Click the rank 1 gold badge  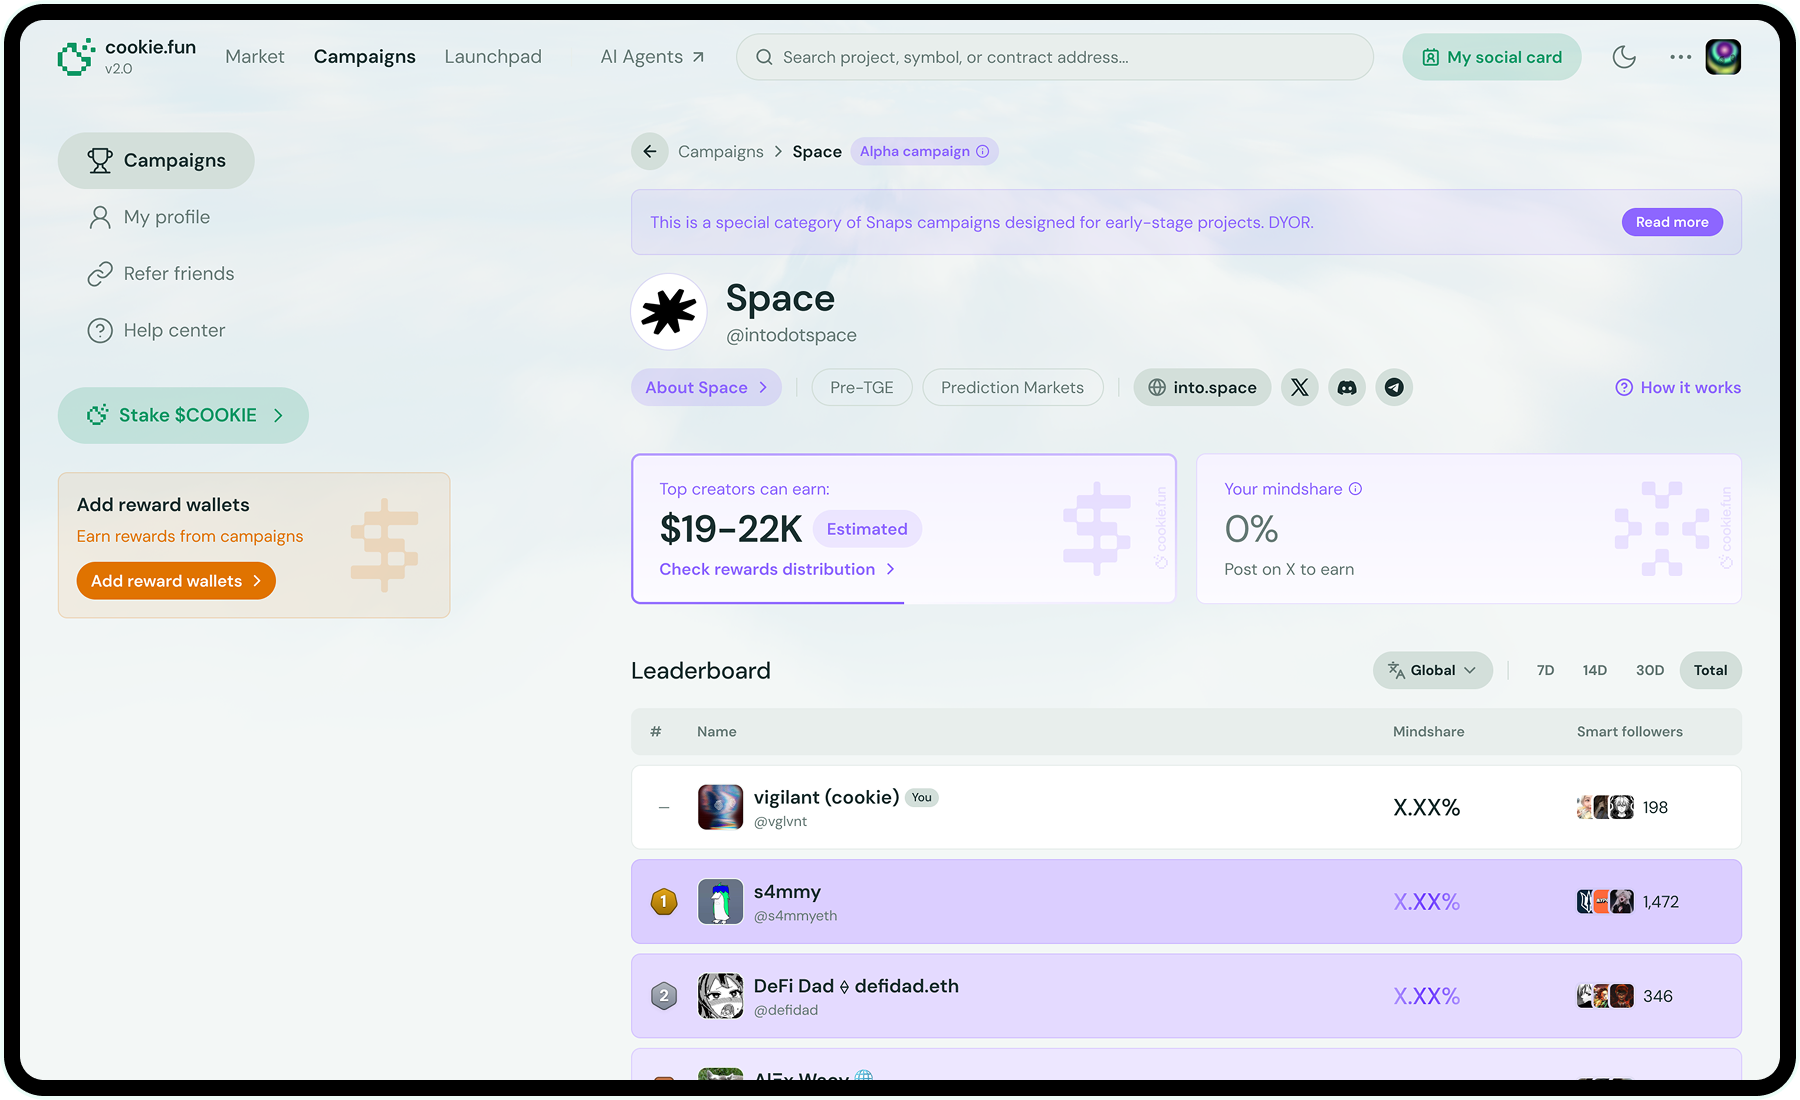pyautogui.click(x=664, y=902)
